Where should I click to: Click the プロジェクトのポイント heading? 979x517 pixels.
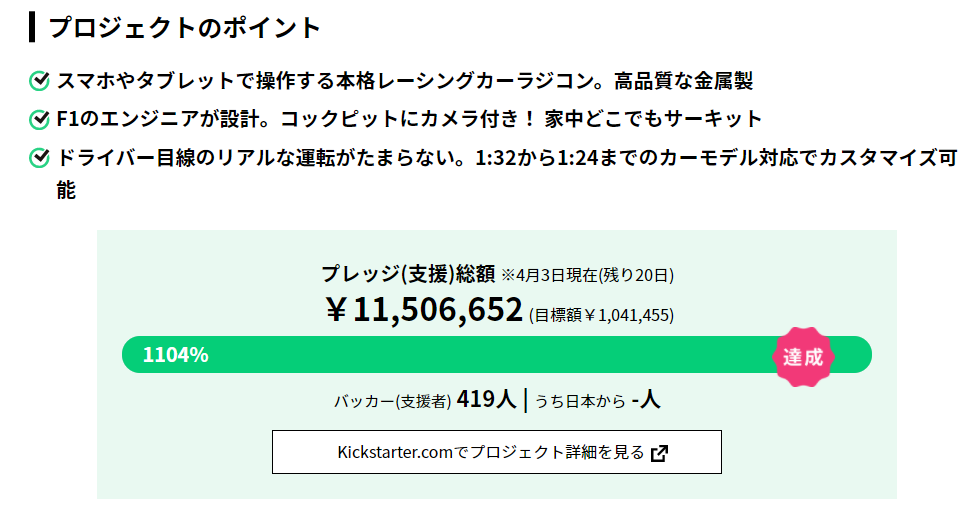click(x=184, y=27)
